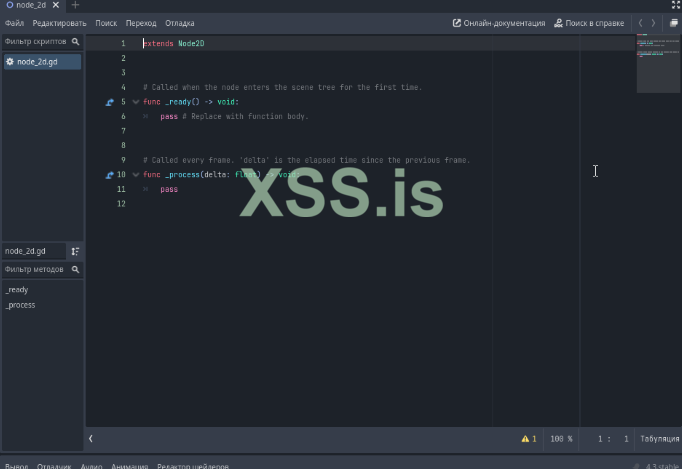Click comment 'Replace with function body.'
The image size is (682, 469).
(250, 117)
